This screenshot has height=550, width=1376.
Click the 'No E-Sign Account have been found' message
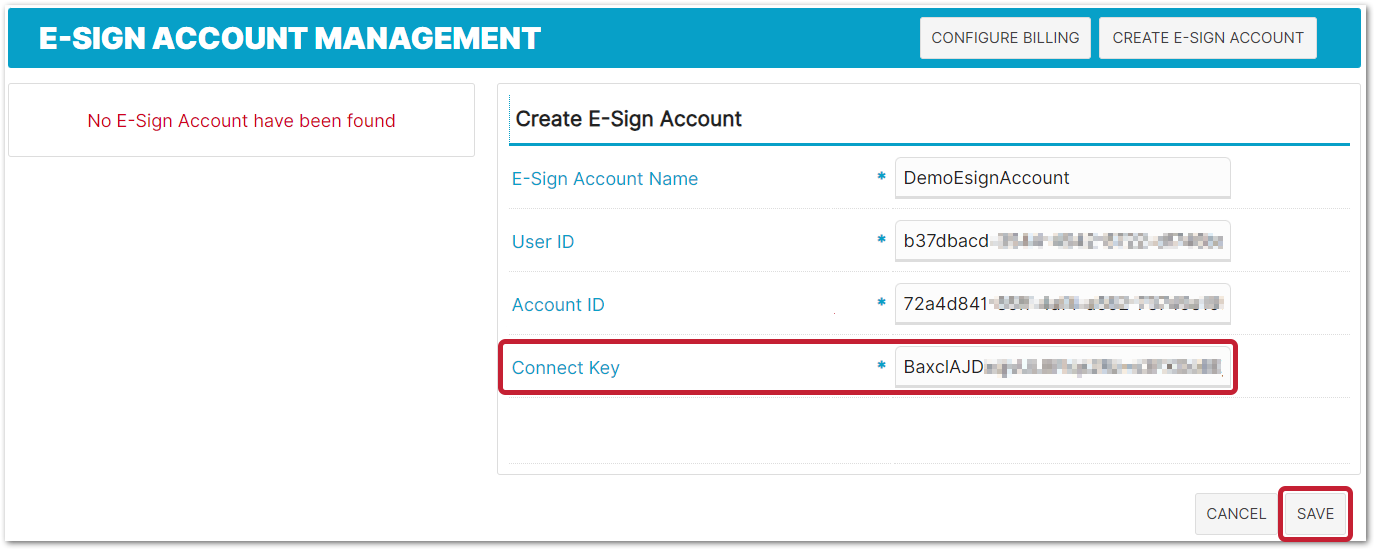click(242, 121)
